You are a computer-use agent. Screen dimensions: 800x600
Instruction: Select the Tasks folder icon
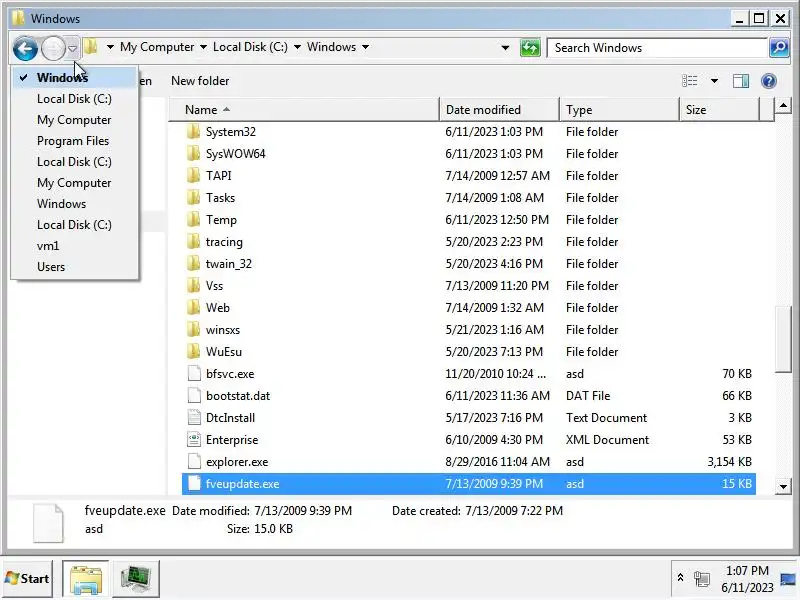tap(193, 197)
